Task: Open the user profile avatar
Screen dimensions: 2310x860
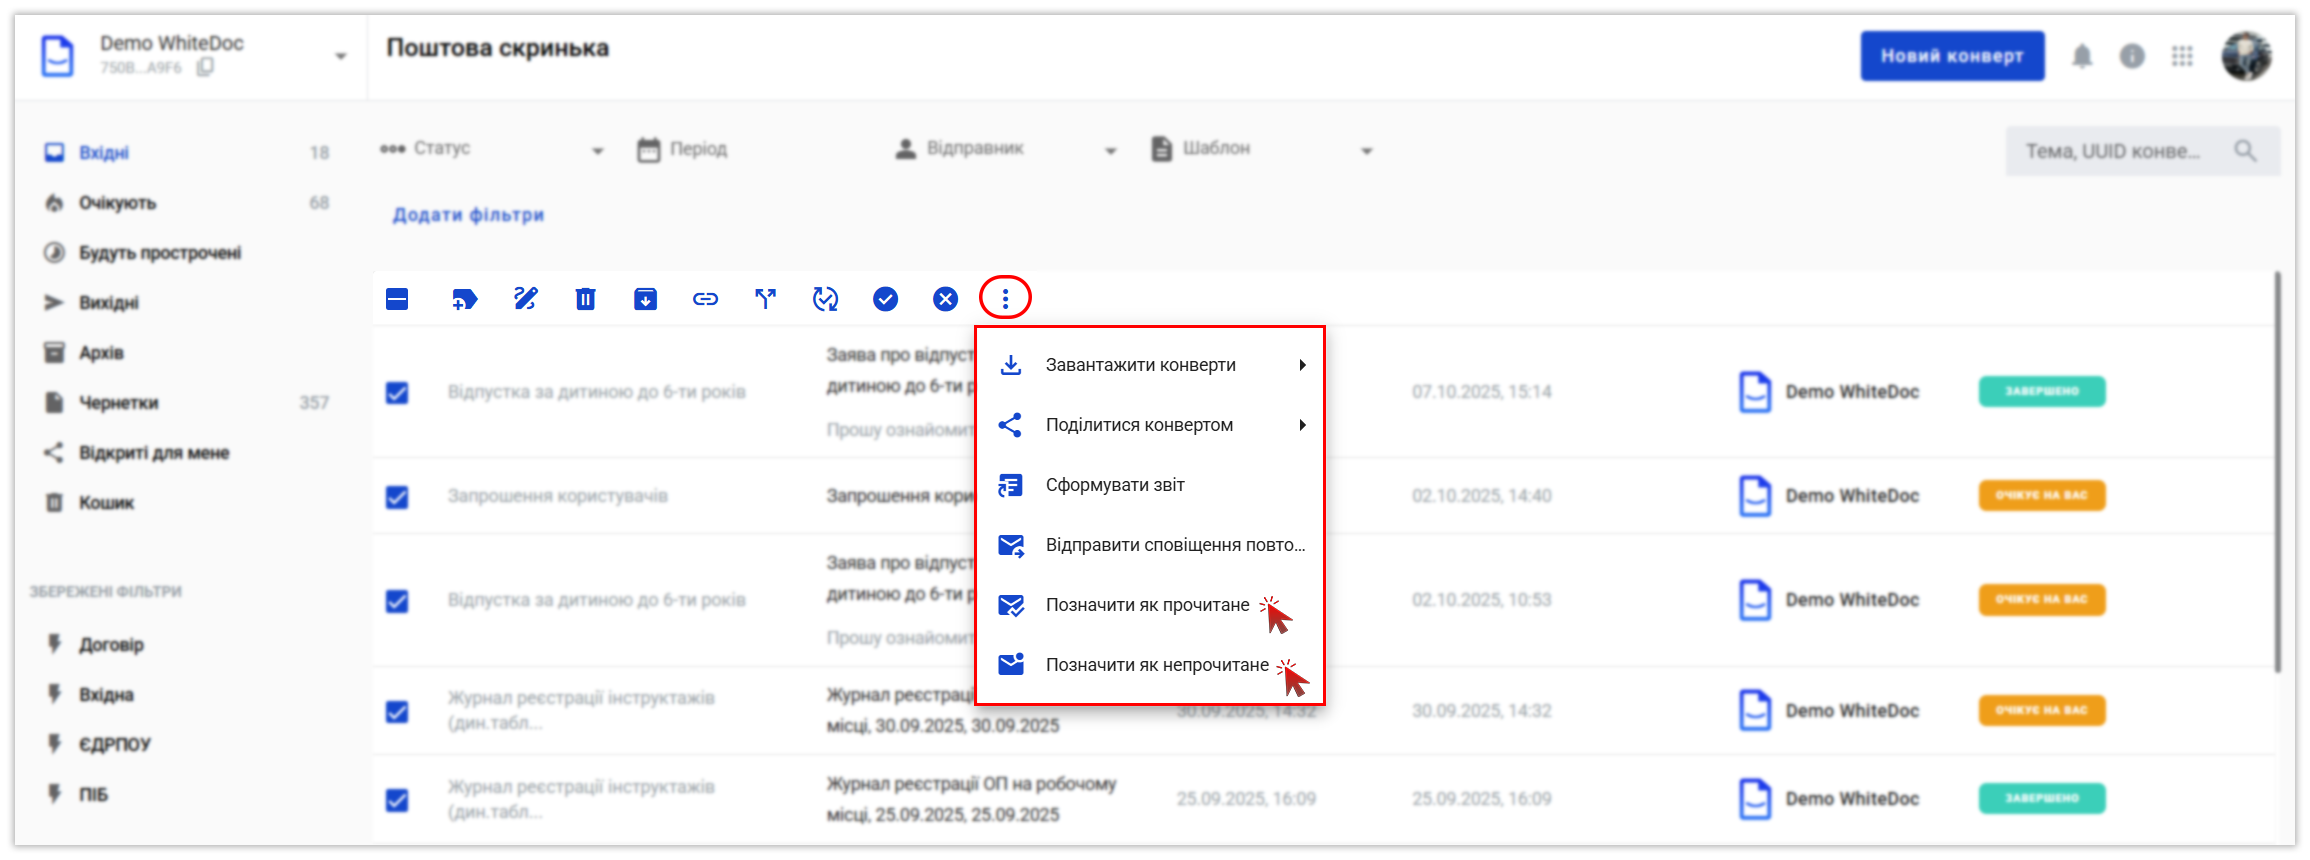Action: [2246, 56]
